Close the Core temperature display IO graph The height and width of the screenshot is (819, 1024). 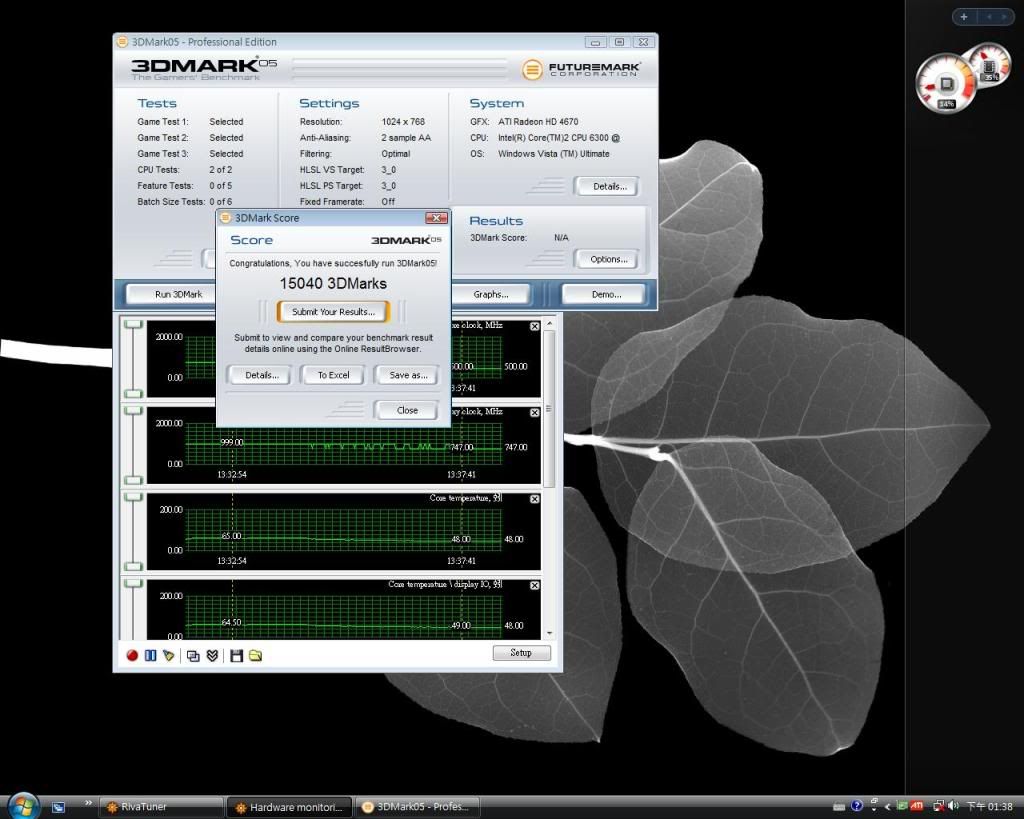click(535, 585)
